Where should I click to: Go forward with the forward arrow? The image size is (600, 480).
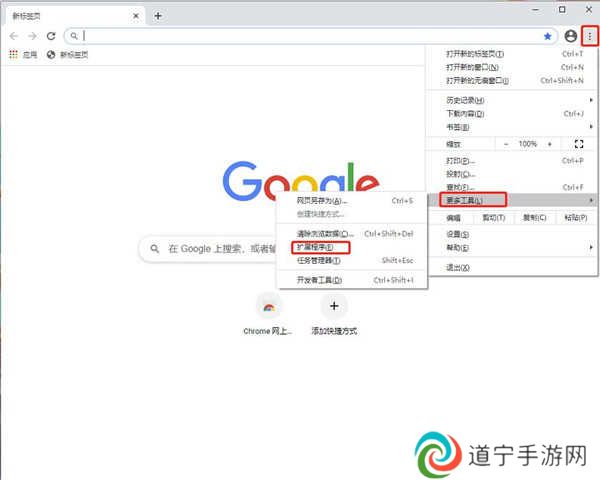(33, 36)
